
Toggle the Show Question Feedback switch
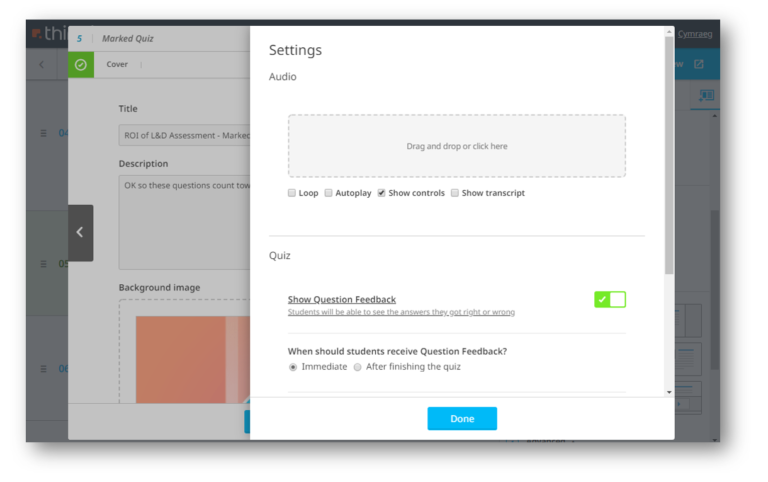pos(610,299)
